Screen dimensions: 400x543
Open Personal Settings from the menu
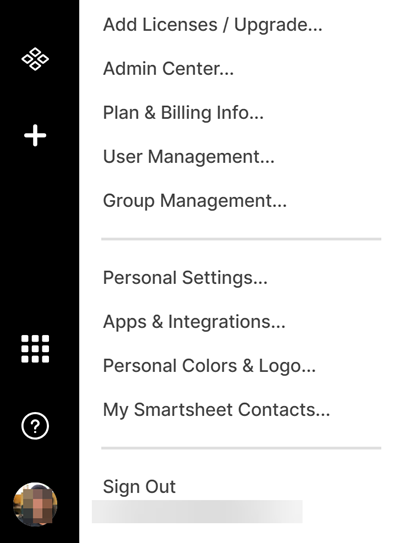click(x=185, y=278)
